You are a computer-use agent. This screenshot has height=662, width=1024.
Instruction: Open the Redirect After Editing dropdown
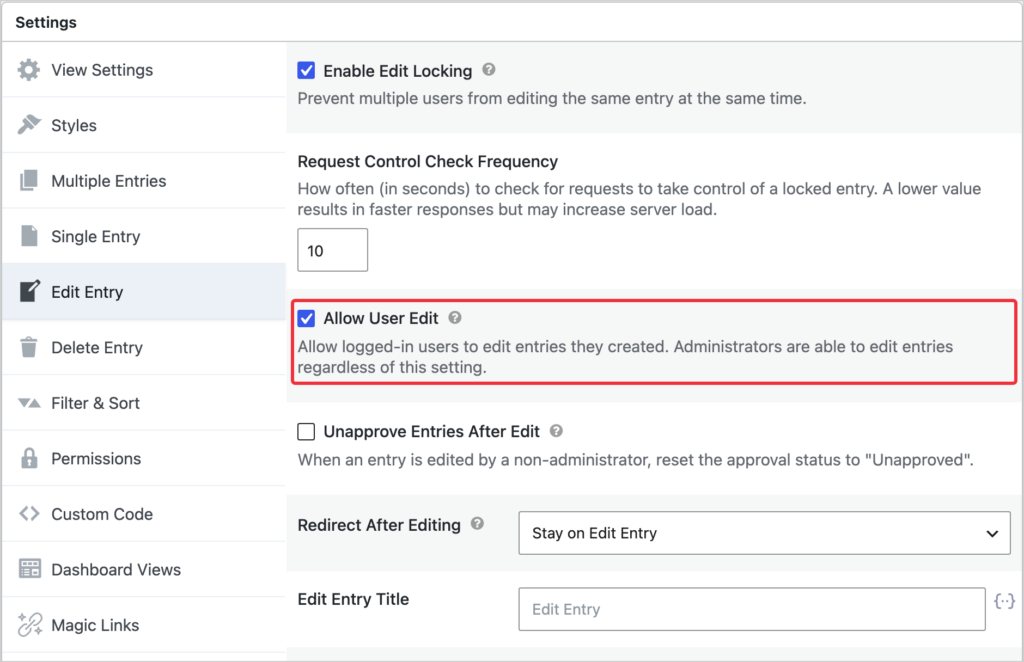tap(764, 533)
